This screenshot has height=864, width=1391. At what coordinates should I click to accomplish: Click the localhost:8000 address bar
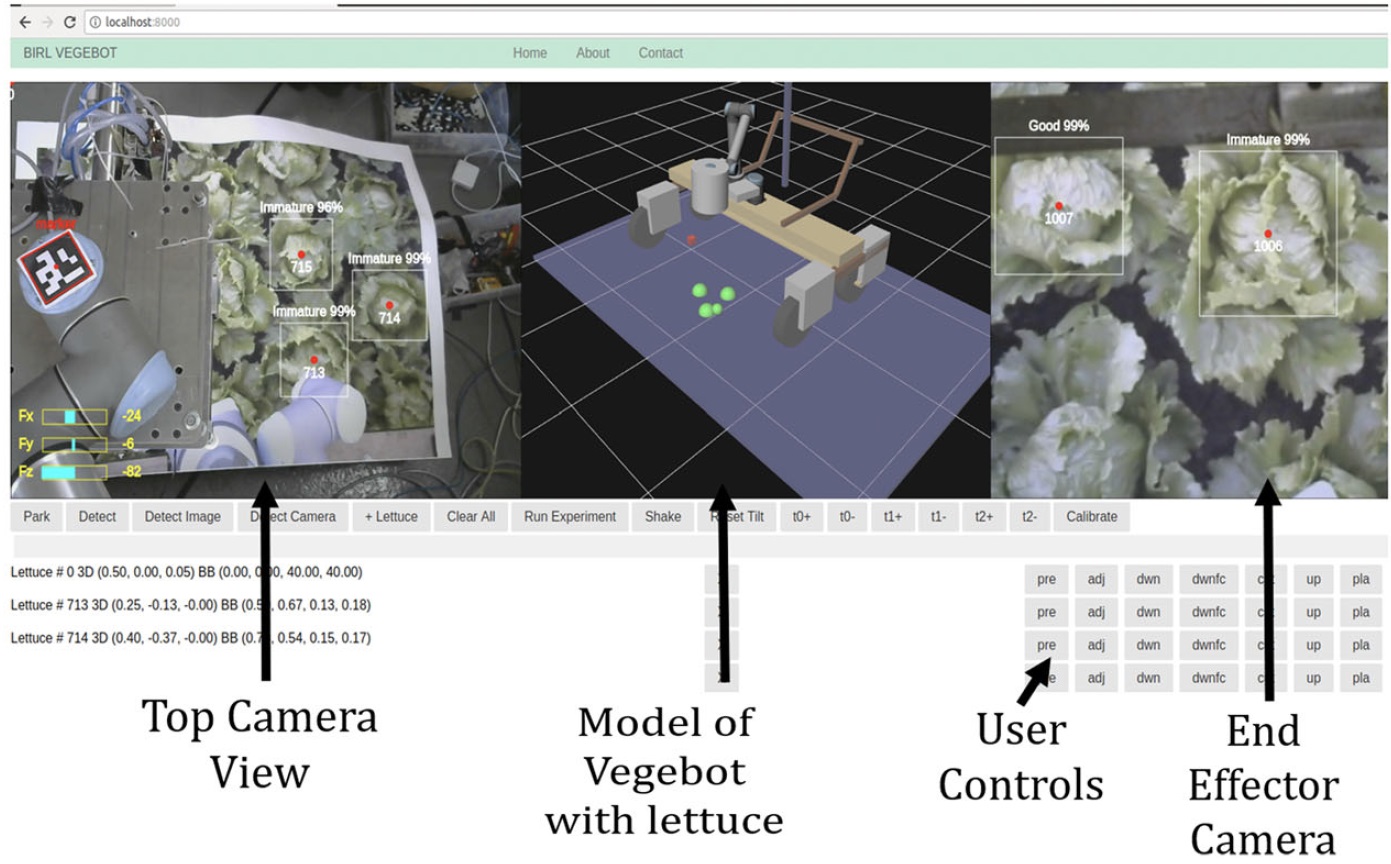[x=735, y=21]
